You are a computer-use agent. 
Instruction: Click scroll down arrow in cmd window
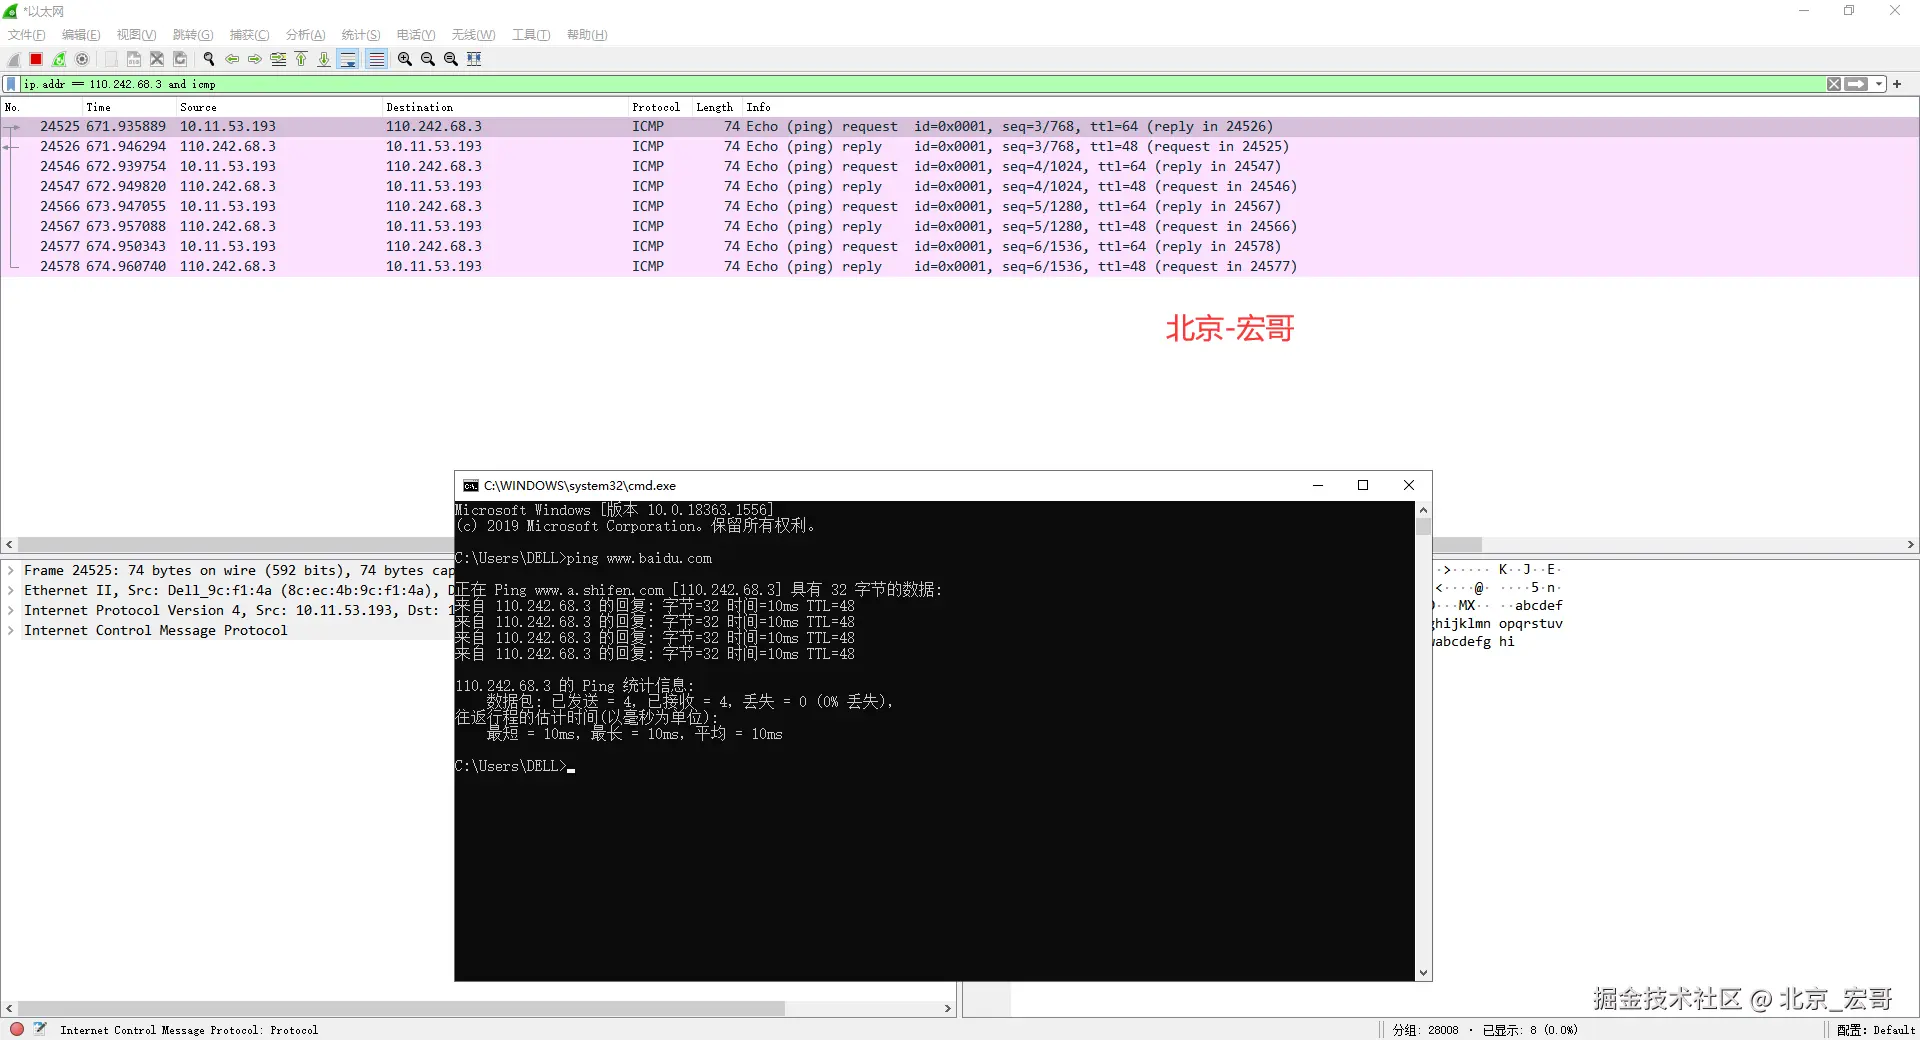point(1423,972)
